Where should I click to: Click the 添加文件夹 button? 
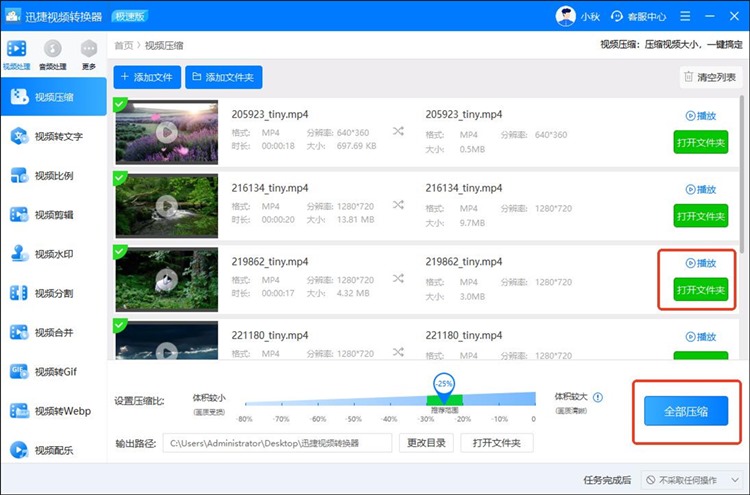[223, 77]
